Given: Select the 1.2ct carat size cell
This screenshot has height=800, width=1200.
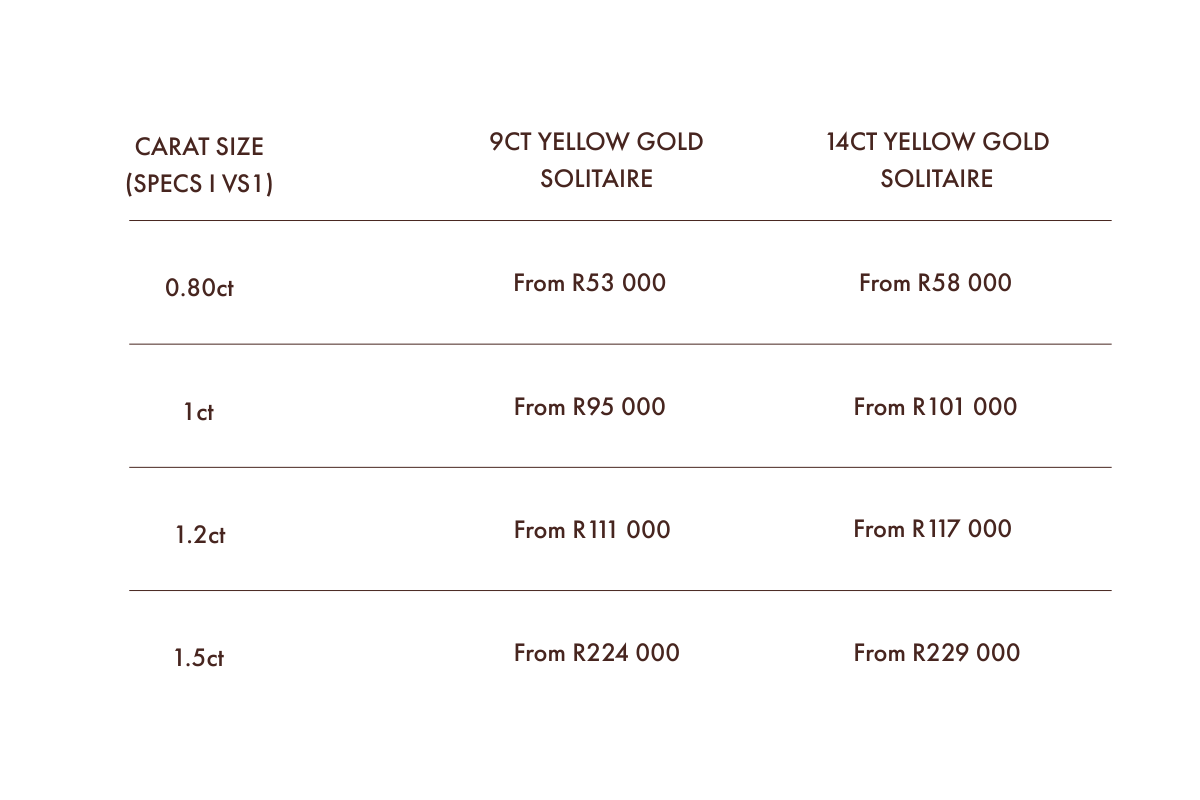Looking at the screenshot, I should [x=200, y=535].
